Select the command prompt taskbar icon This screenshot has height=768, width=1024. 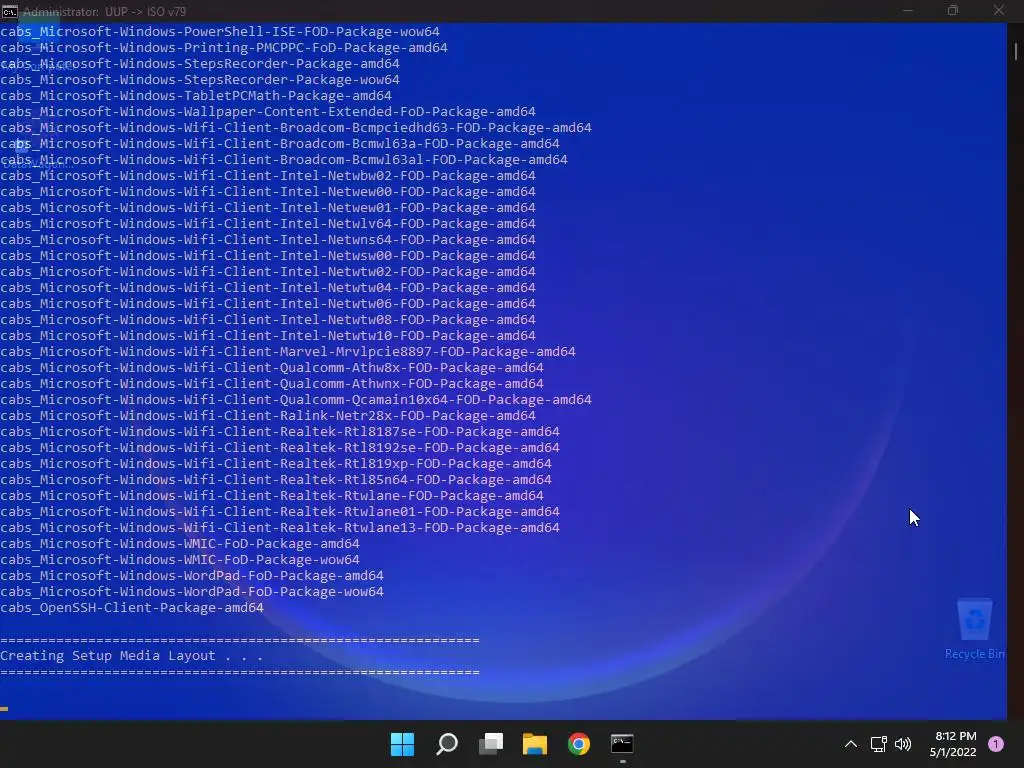click(622, 744)
